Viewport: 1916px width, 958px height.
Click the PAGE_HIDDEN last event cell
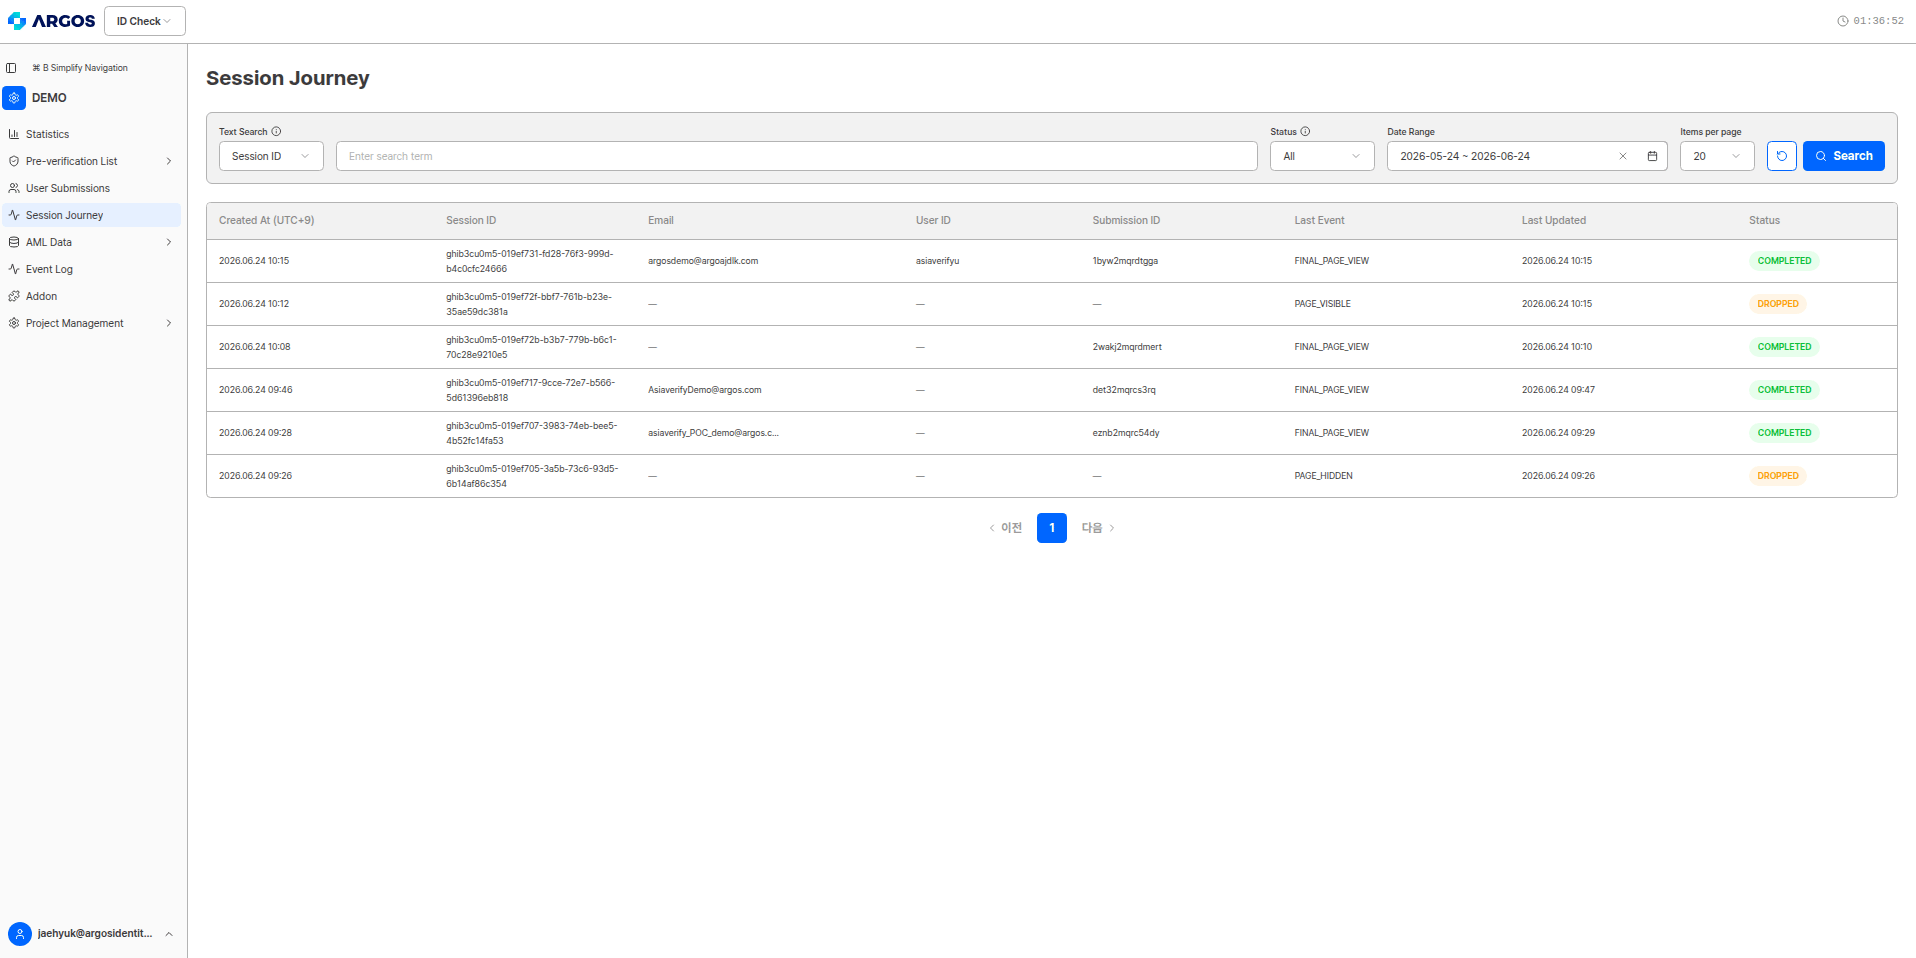[1323, 476]
